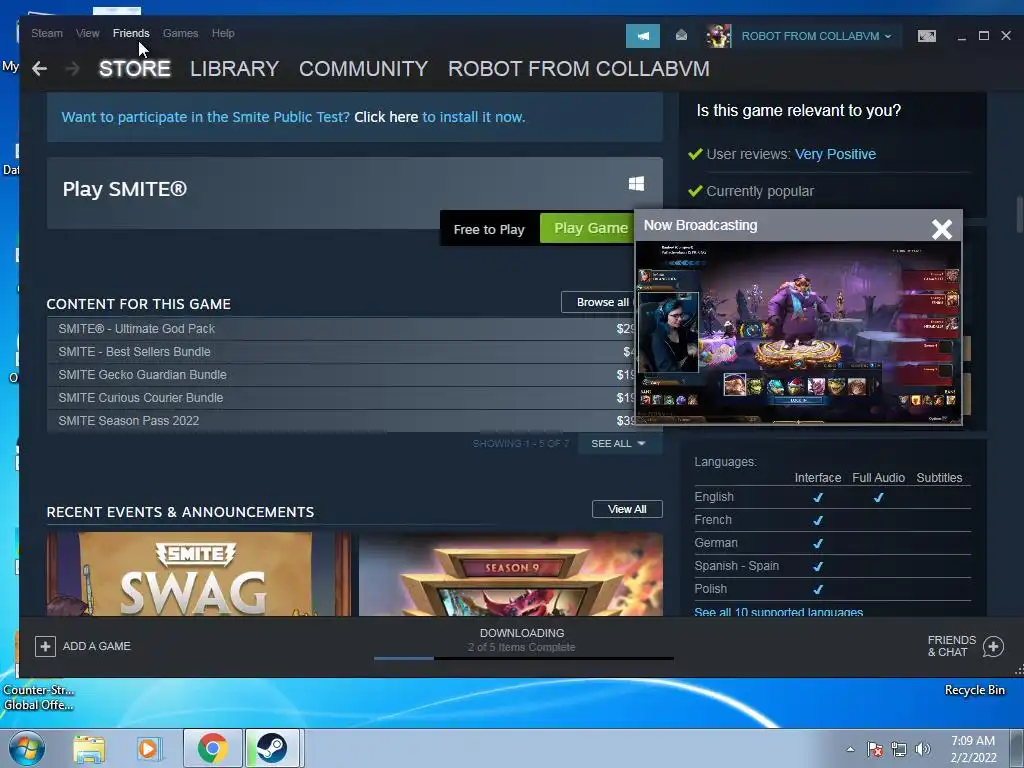The width and height of the screenshot is (1024, 768).
Task: Select SMITE Gecko Guardian Bundle row
Action: [340, 375]
